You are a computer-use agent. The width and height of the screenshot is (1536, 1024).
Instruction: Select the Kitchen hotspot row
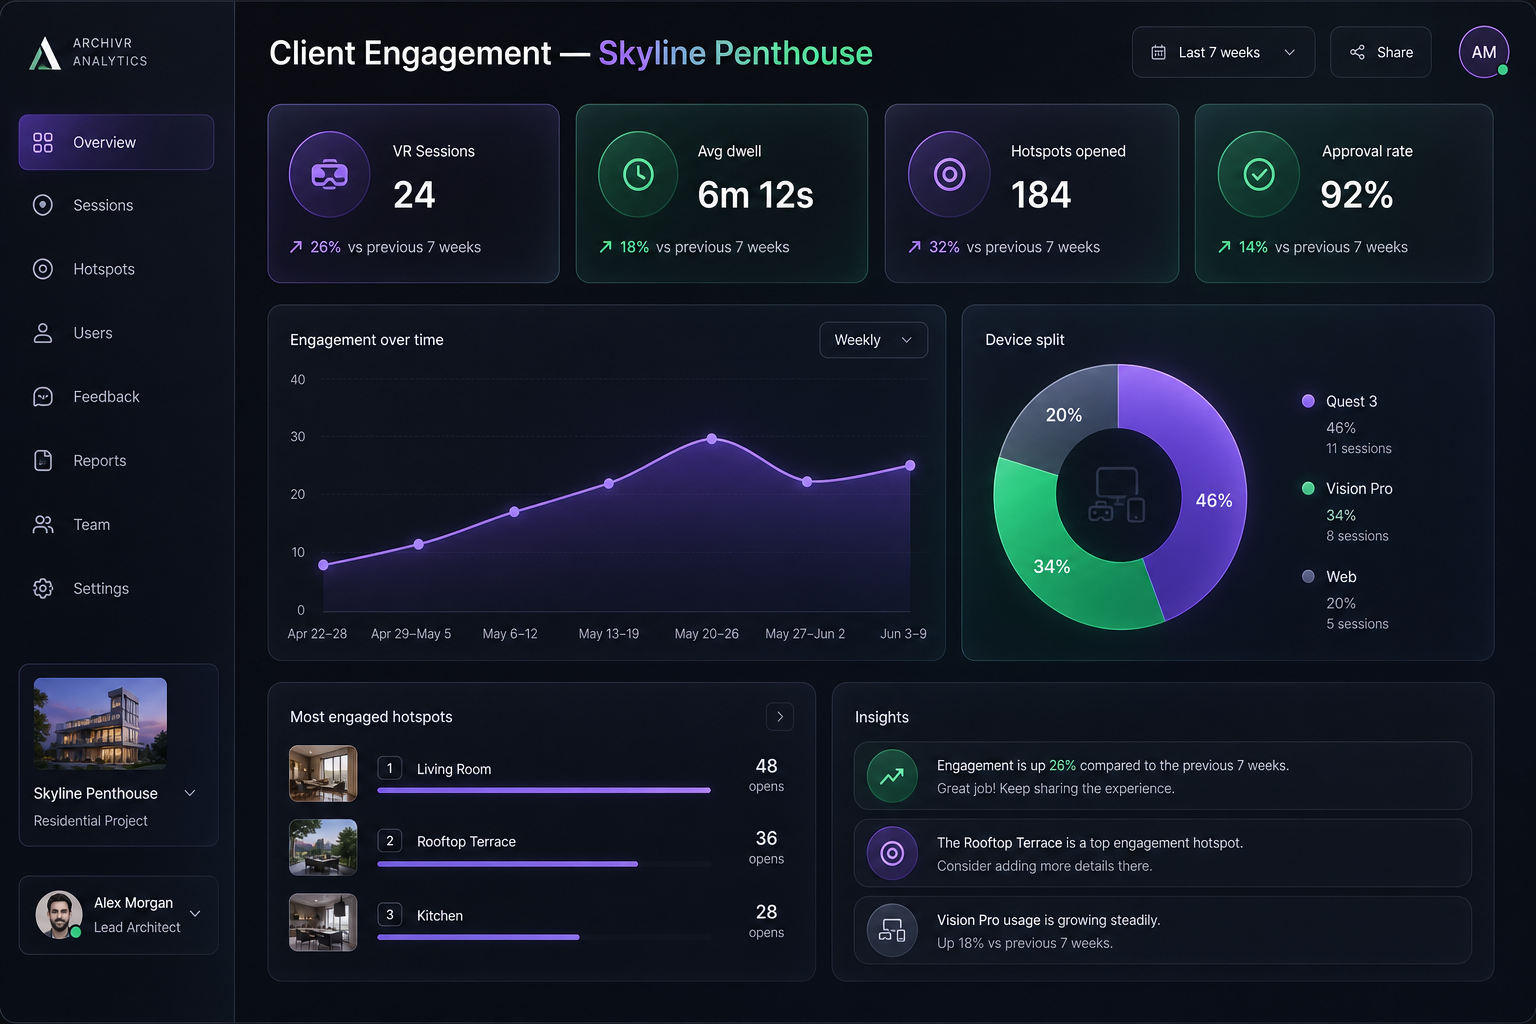click(x=540, y=921)
